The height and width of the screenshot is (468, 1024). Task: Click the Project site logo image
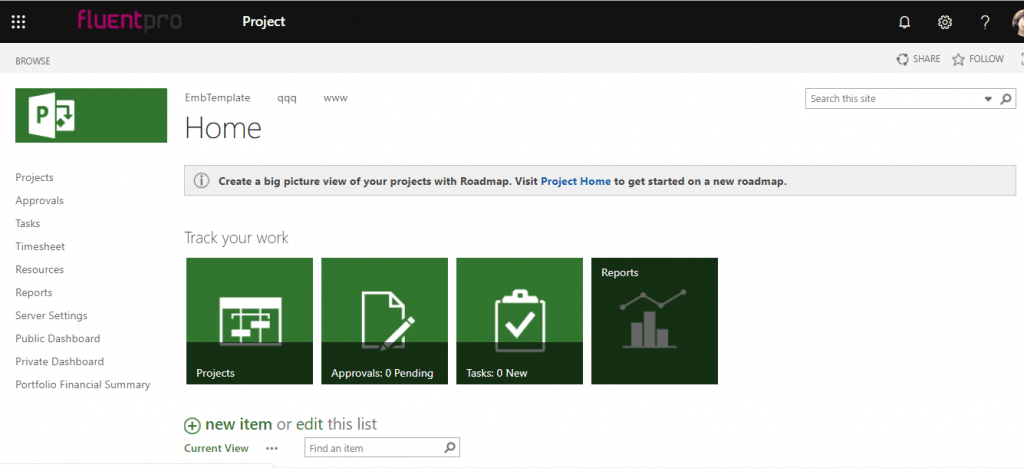pyautogui.click(x=91, y=116)
